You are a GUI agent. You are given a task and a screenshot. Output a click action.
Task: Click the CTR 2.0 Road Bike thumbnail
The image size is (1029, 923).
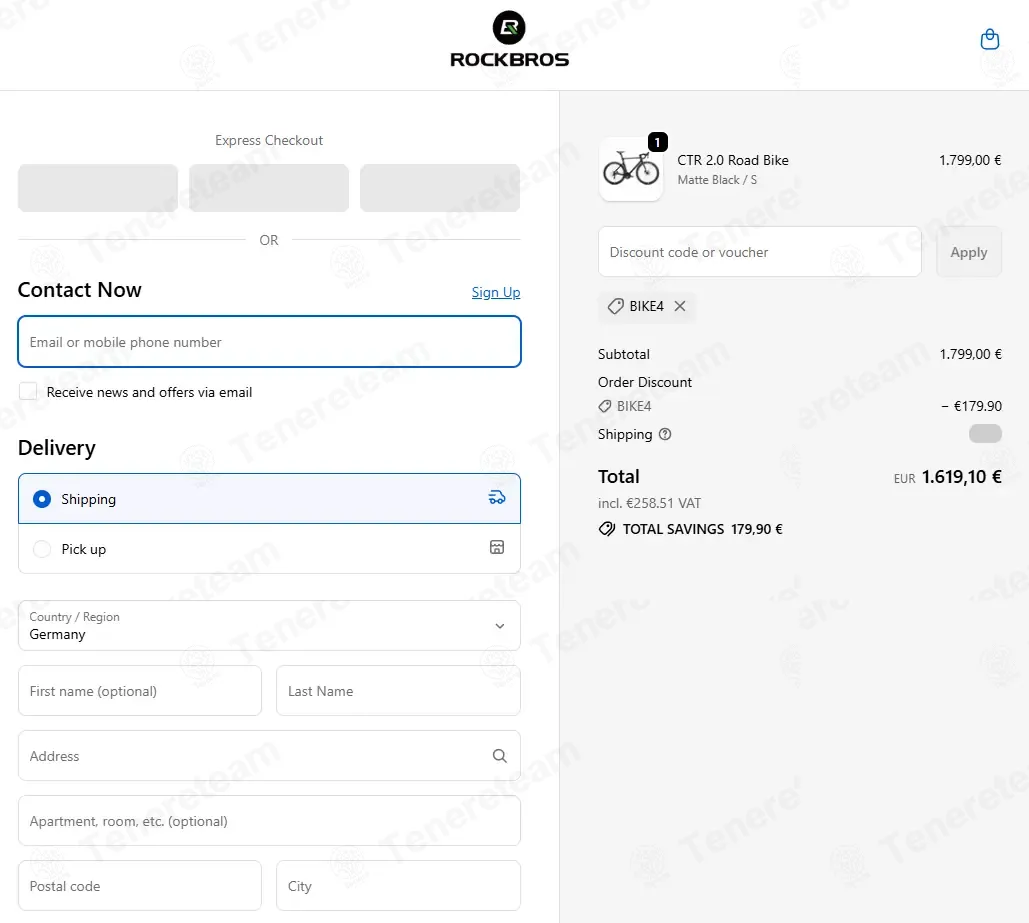631,169
